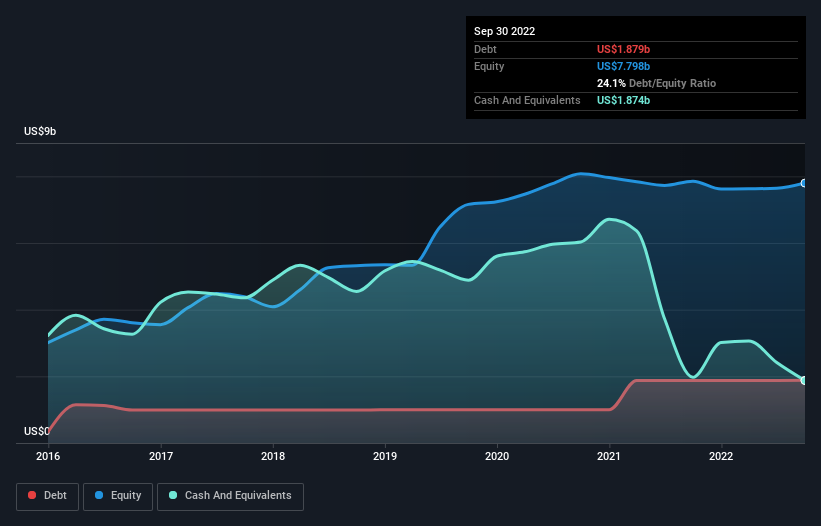Click the 2018 x-axis label
Screen dimensions: 821x526
273,456
